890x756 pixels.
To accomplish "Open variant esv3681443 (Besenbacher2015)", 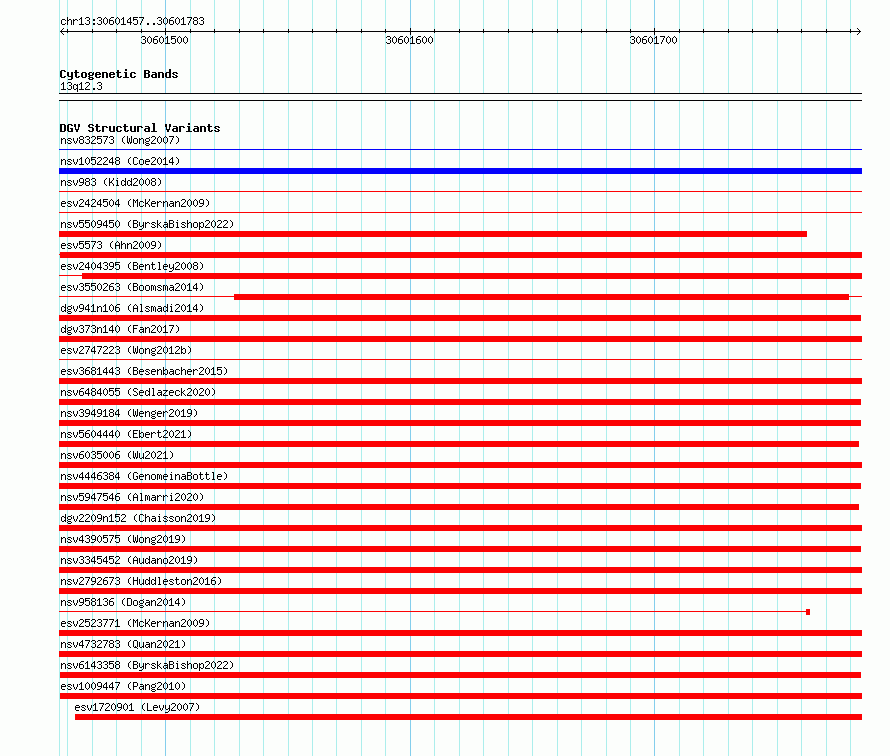I will click(x=144, y=371).
